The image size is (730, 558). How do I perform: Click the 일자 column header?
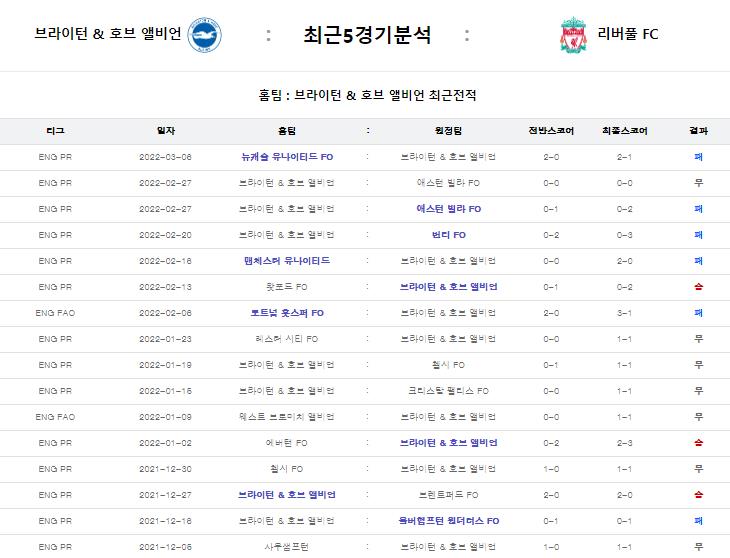[x=165, y=131]
